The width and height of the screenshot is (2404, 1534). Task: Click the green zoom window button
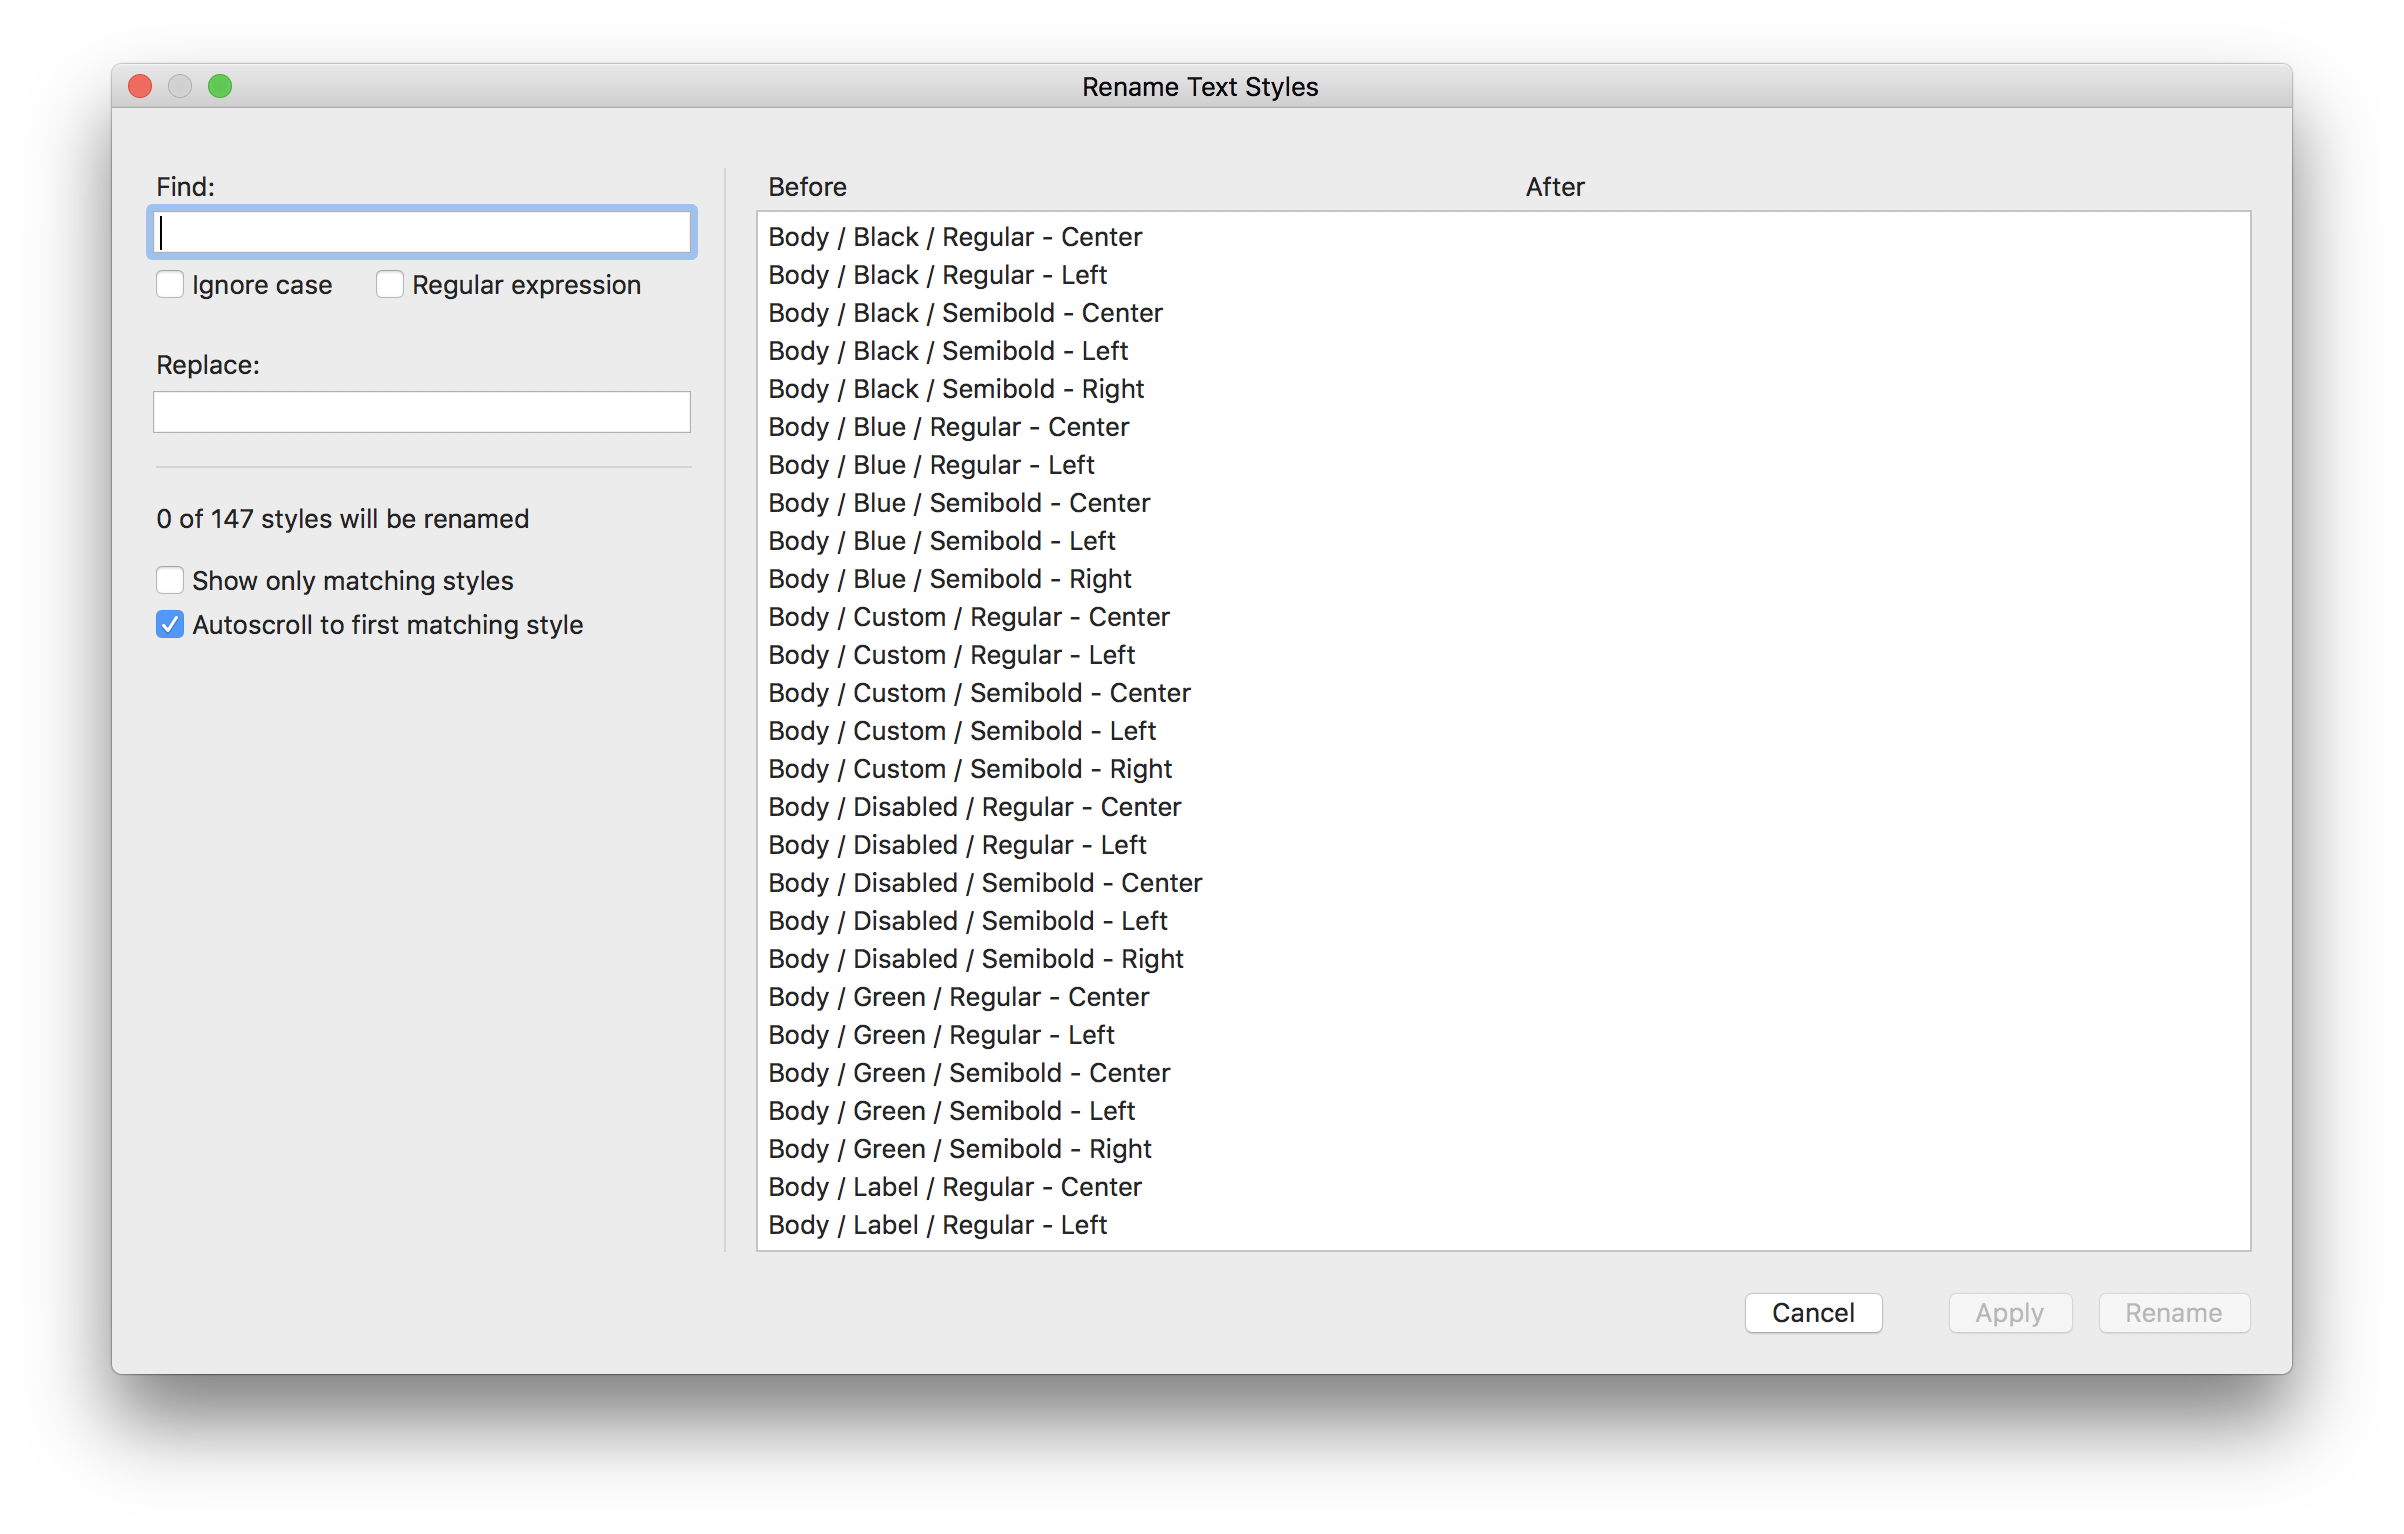click(220, 87)
